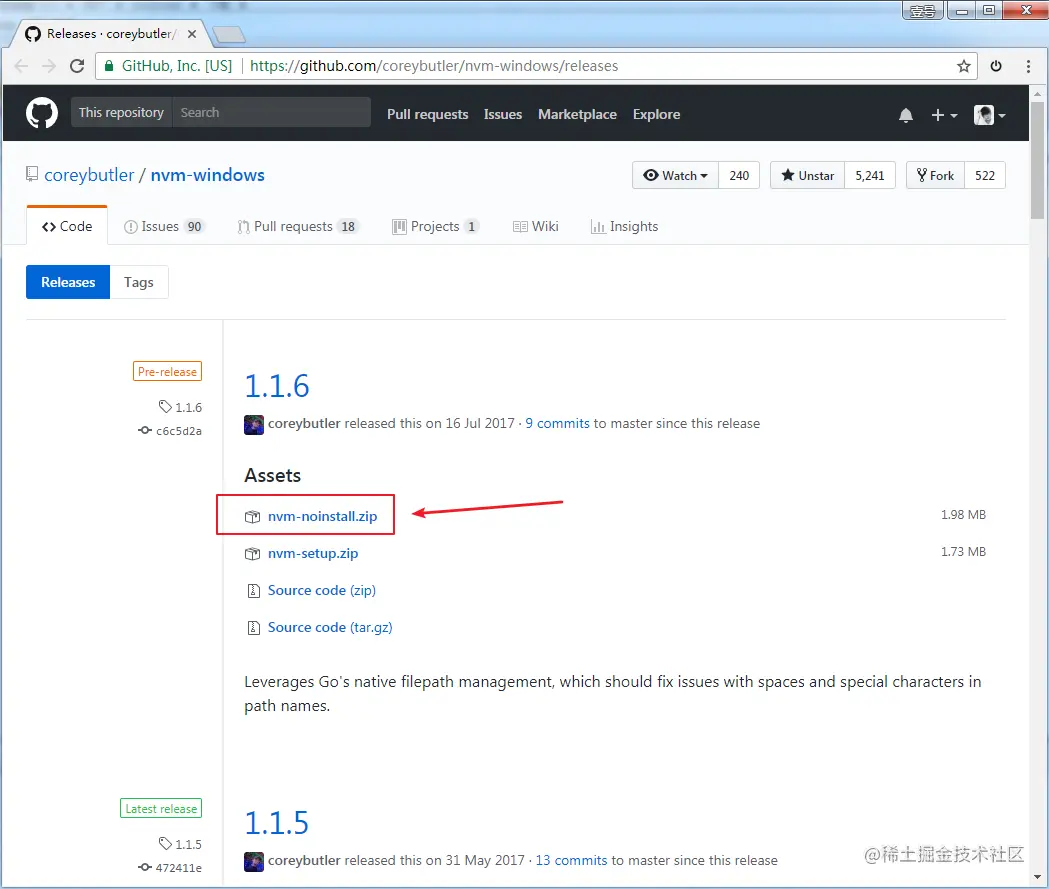Open coreybutler author link on 1.1.6

tap(304, 423)
